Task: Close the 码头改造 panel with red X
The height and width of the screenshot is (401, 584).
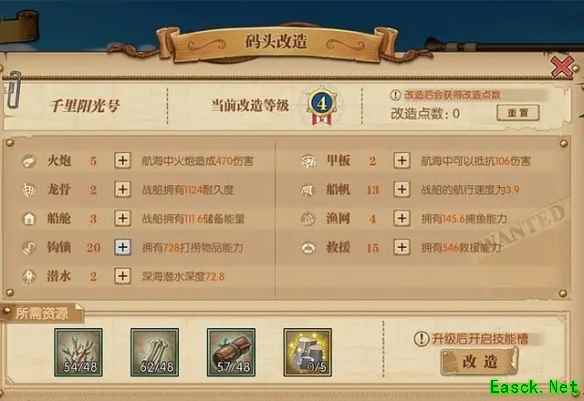Action: coord(562,67)
